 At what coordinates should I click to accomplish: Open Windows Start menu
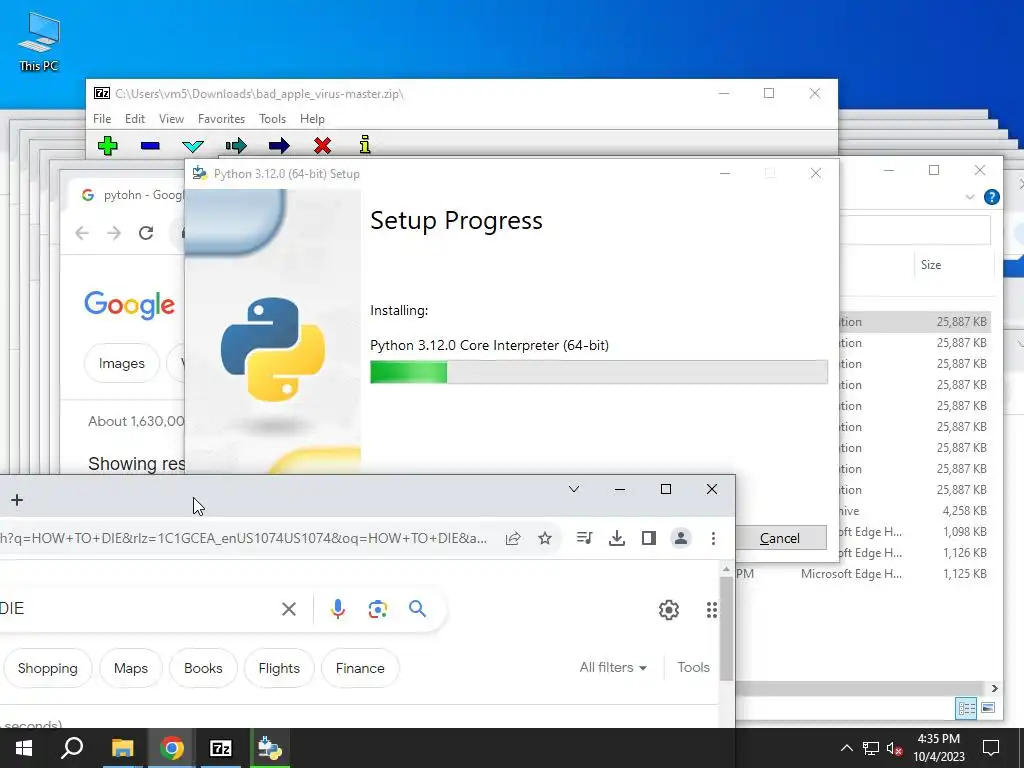click(24, 748)
